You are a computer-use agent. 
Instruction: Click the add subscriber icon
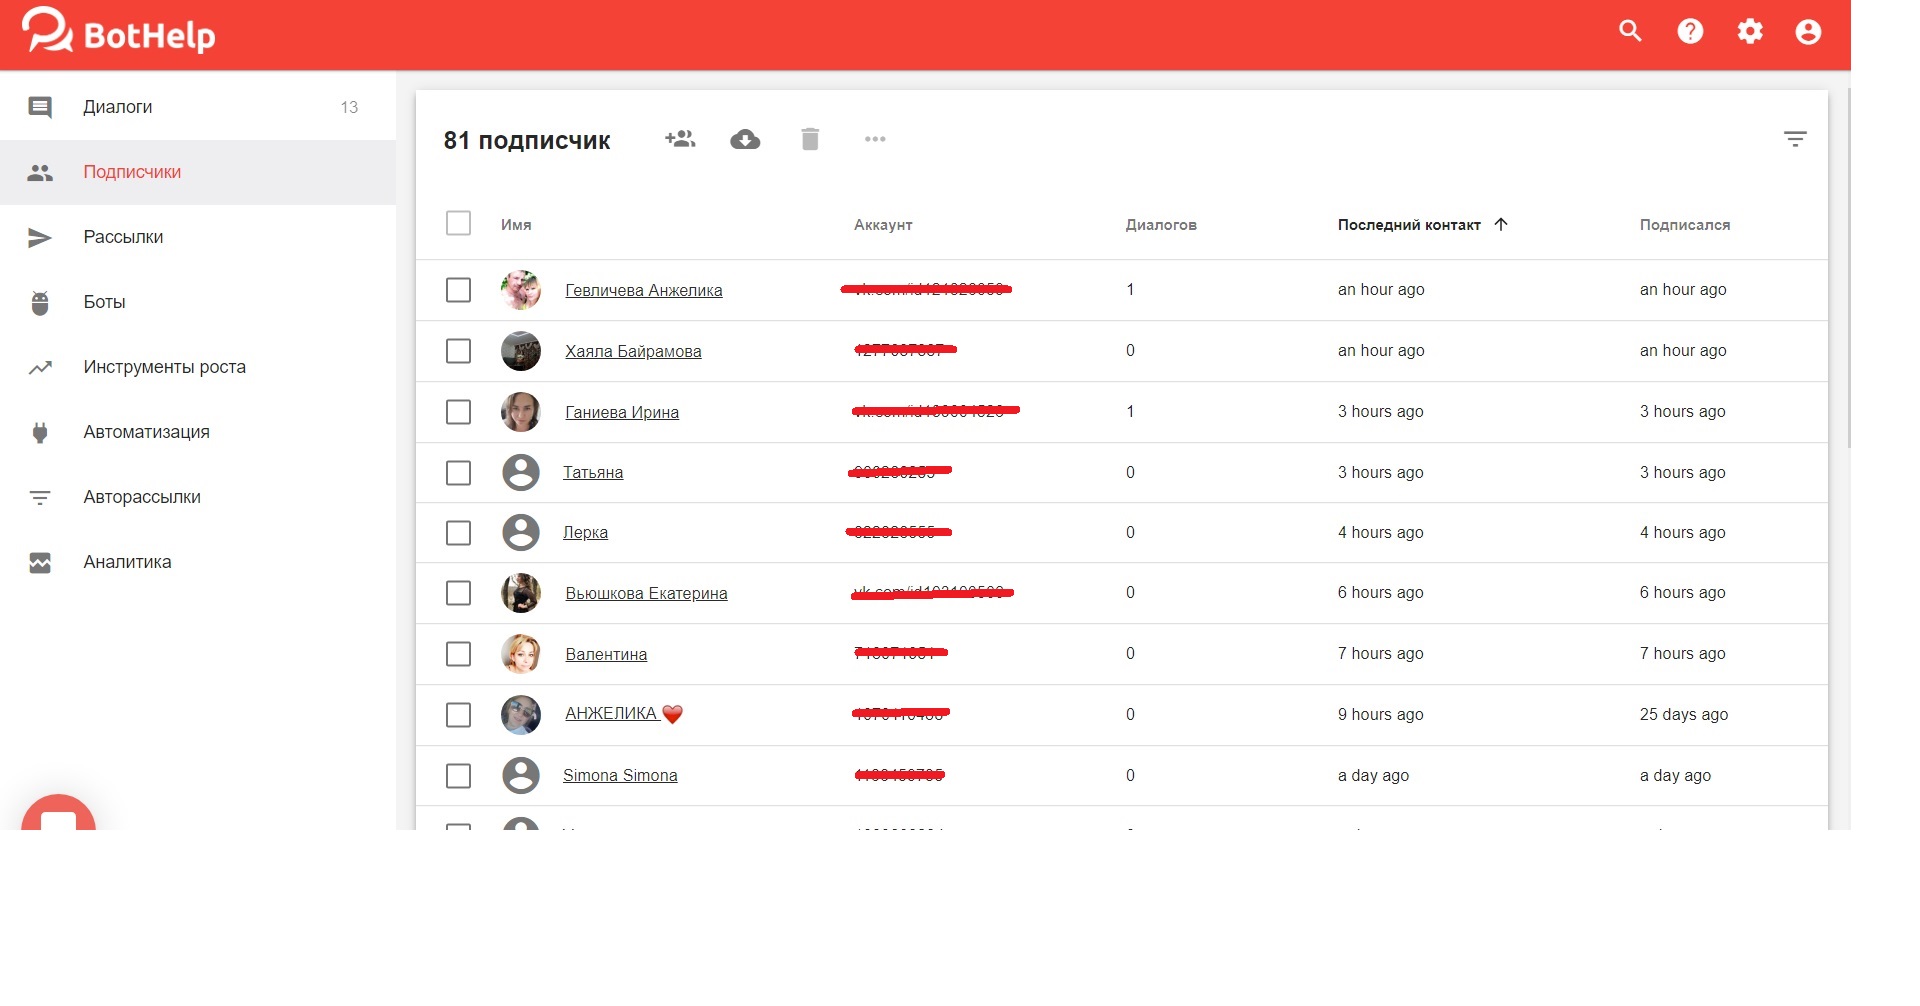[x=680, y=139]
